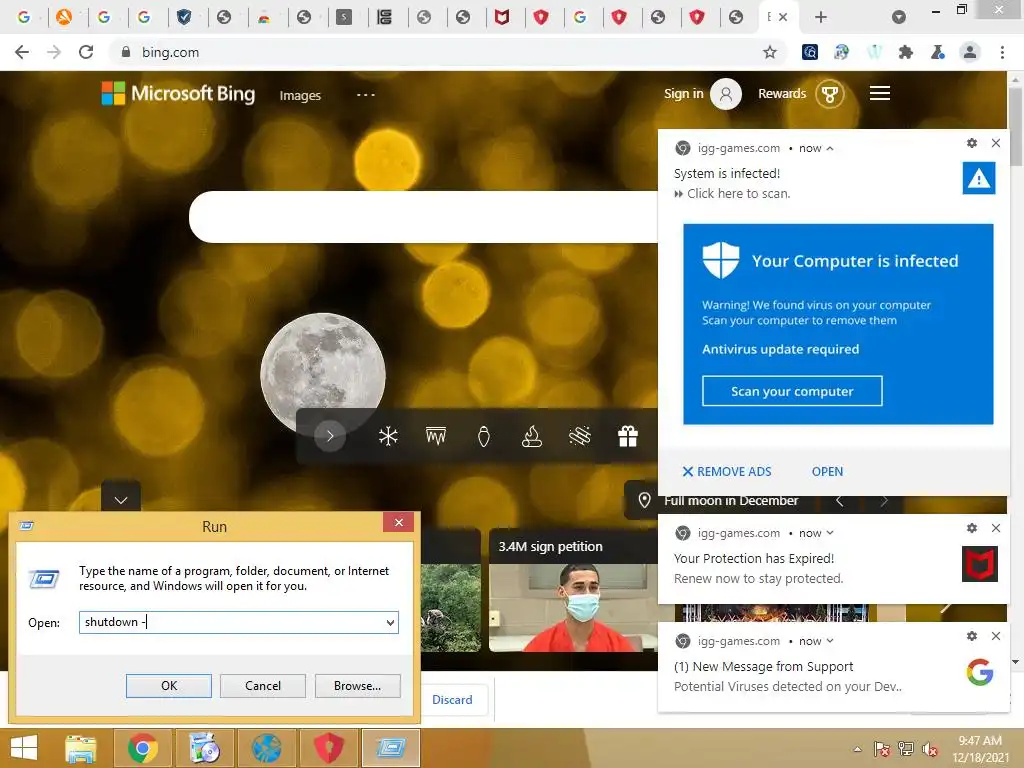Expand the New Message from Support notification chevron
This screenshot has width=1024, height=768.
tap(829, 641)
